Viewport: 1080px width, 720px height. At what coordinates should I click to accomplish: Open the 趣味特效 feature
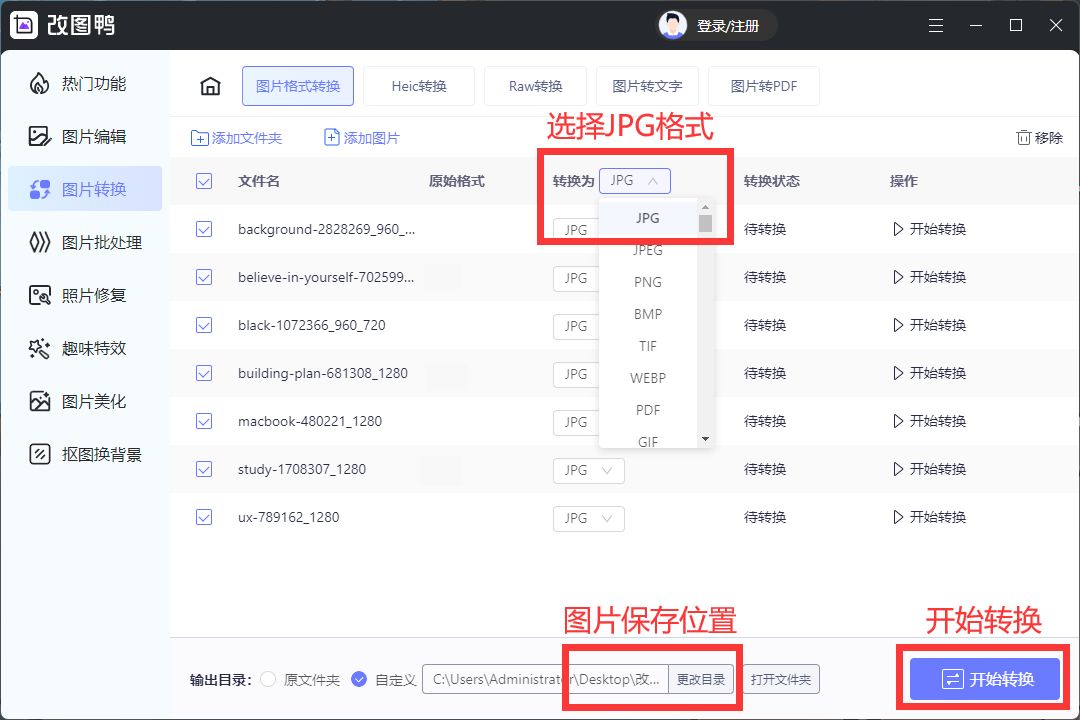[85, 347]
